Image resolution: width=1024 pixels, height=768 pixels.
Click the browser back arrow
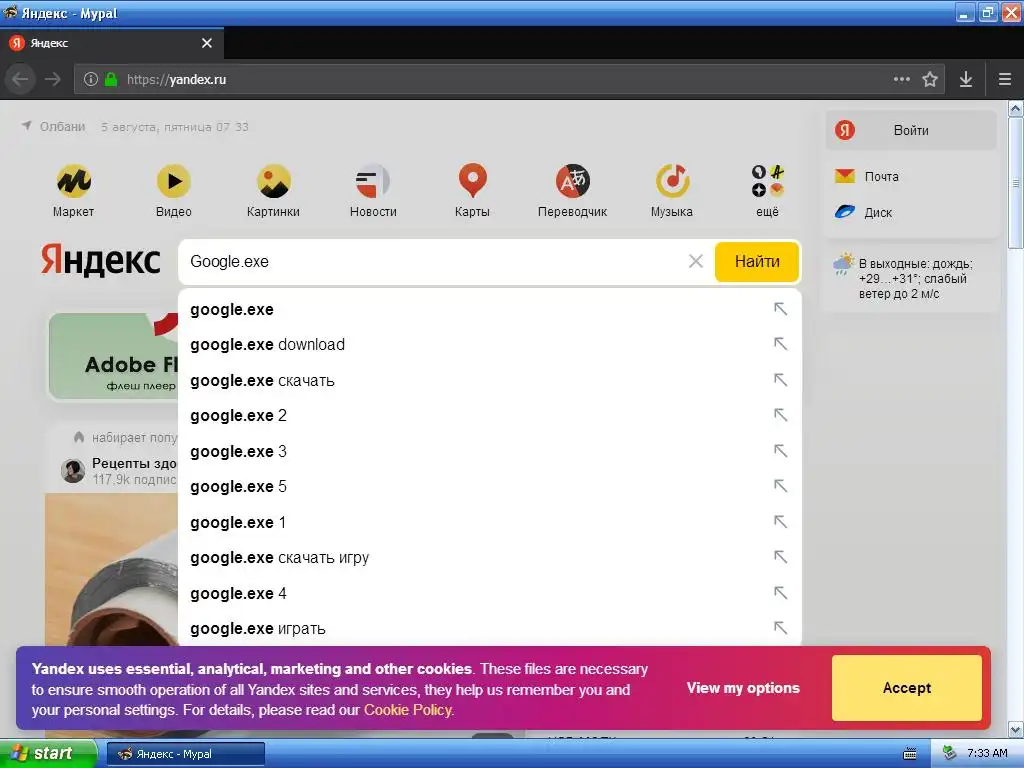(20, 80)
